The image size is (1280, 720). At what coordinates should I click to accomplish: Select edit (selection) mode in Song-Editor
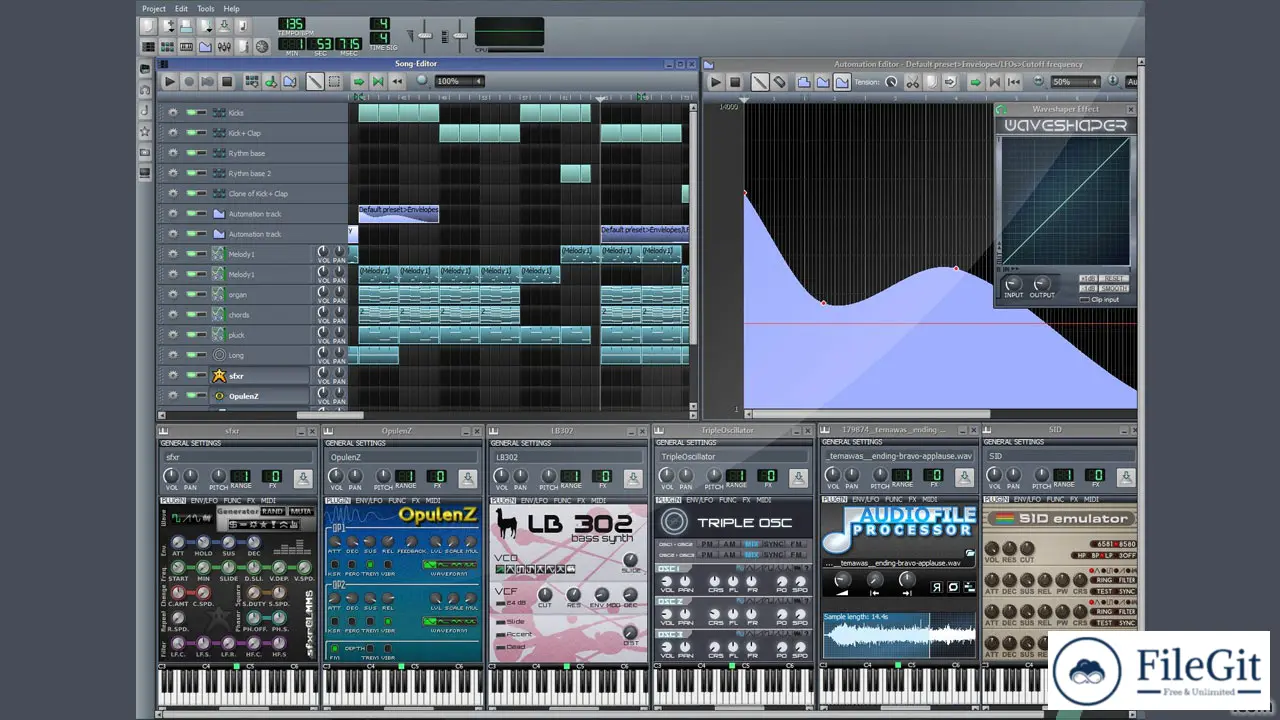334,81
